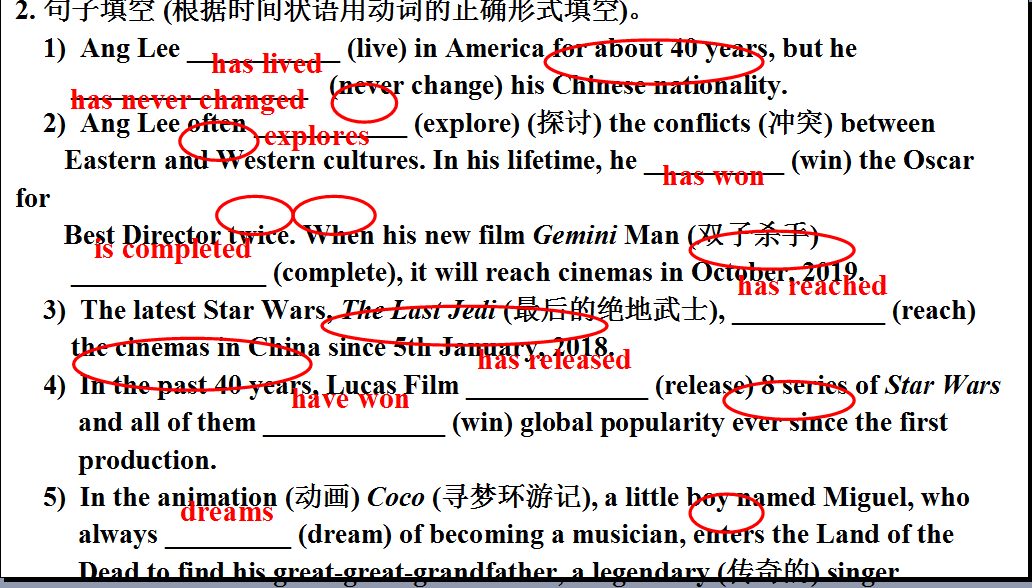1032x588 pixels.
Task: Click the circled word "often"
Action: click(x=217, y=124)
